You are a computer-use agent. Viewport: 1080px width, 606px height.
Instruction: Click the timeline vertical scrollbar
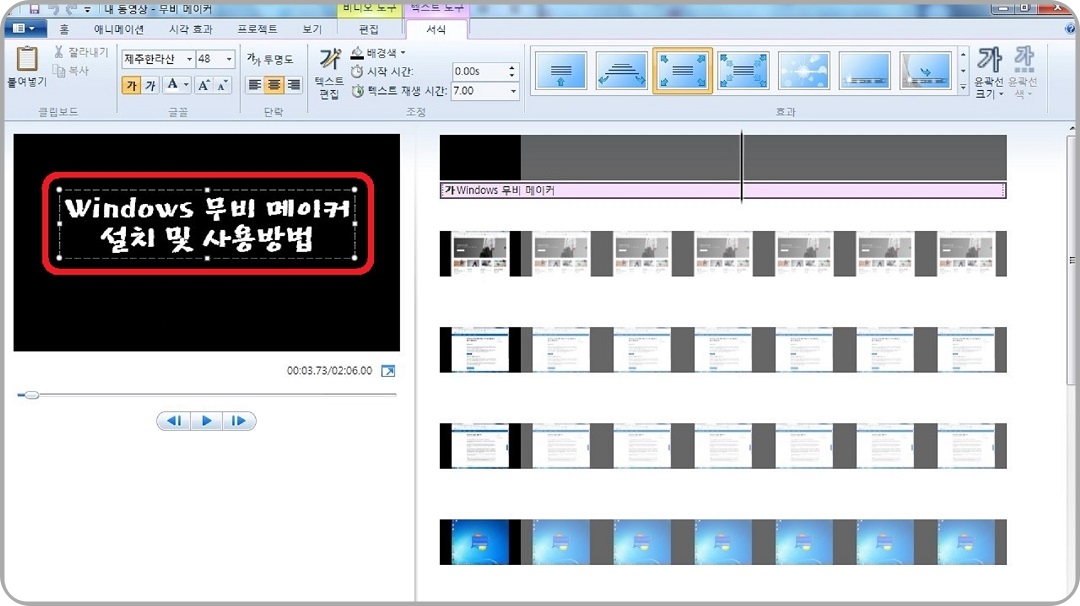click(1071, 260)
